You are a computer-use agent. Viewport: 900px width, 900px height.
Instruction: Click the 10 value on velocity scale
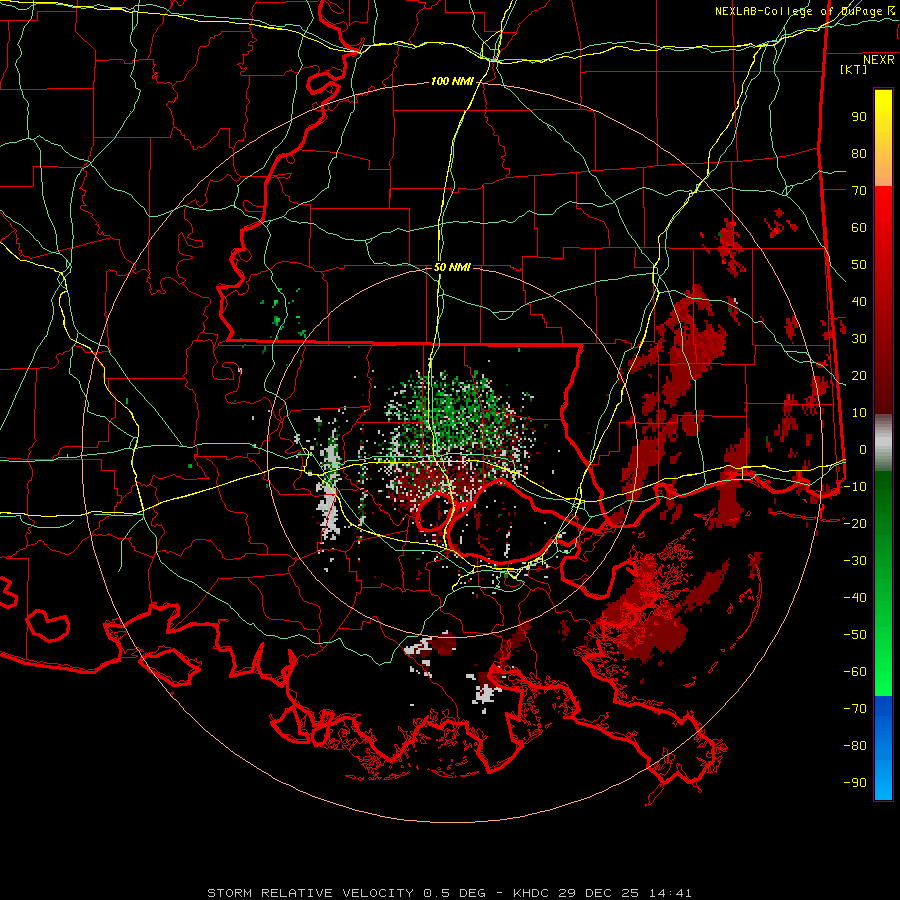tap(859, 413)
